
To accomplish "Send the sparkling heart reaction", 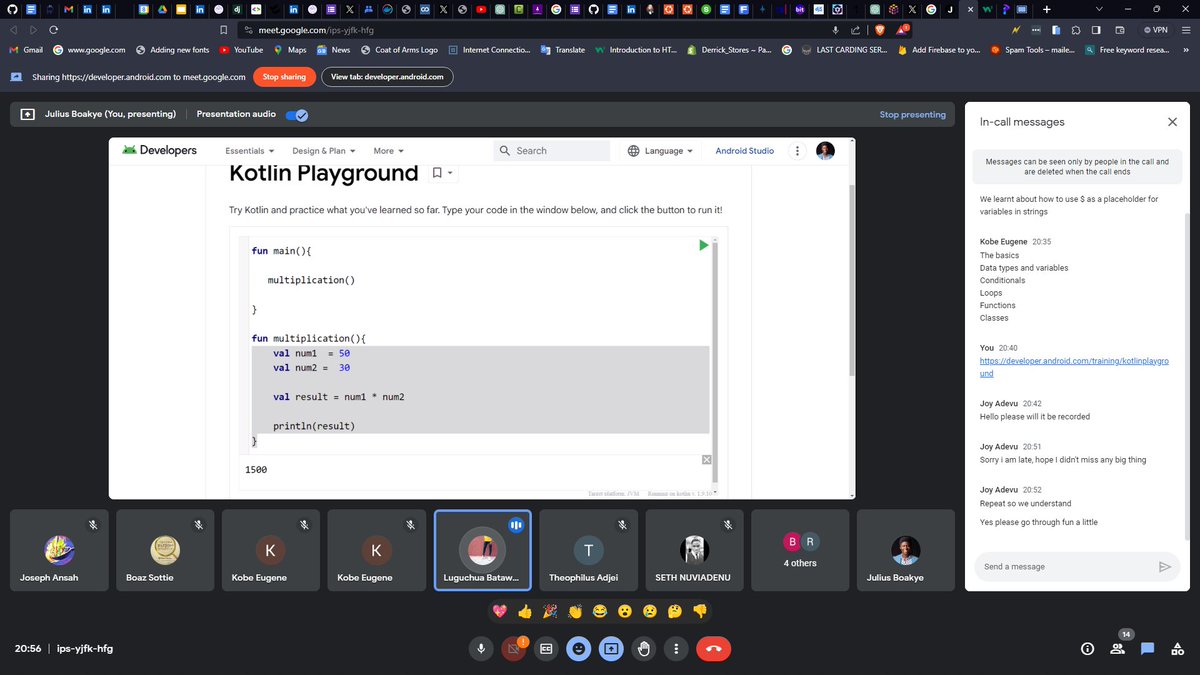I will click(x=500, y=611).
